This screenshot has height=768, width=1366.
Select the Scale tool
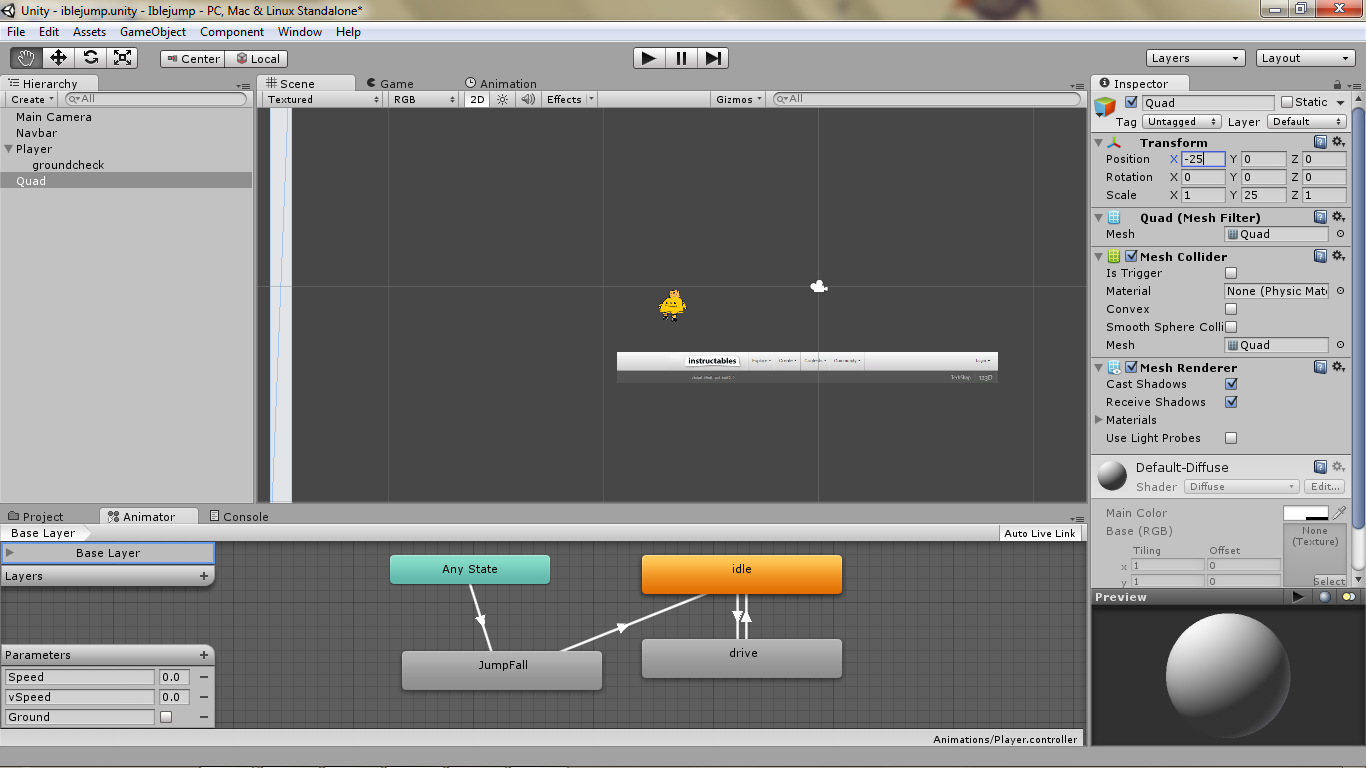click(x=123, y=58)
